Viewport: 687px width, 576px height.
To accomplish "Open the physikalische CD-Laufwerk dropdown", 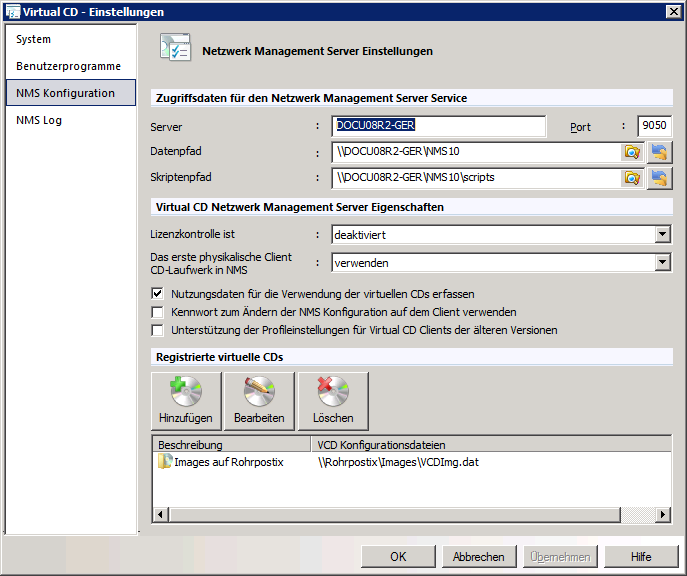I will tap(662, 263).
